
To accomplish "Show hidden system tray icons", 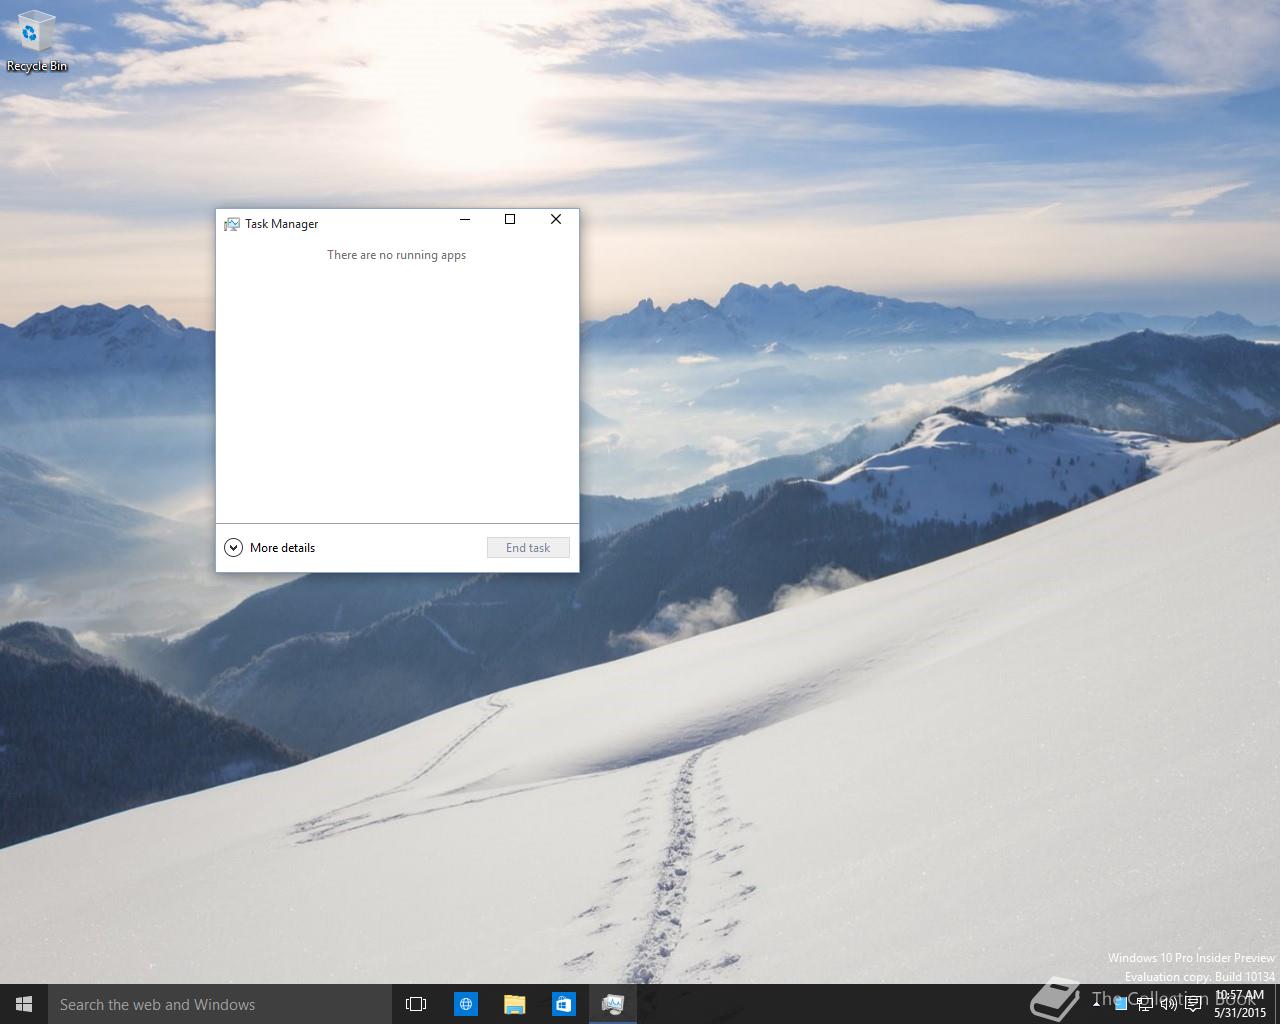I will click(x=1096, y=1004).
